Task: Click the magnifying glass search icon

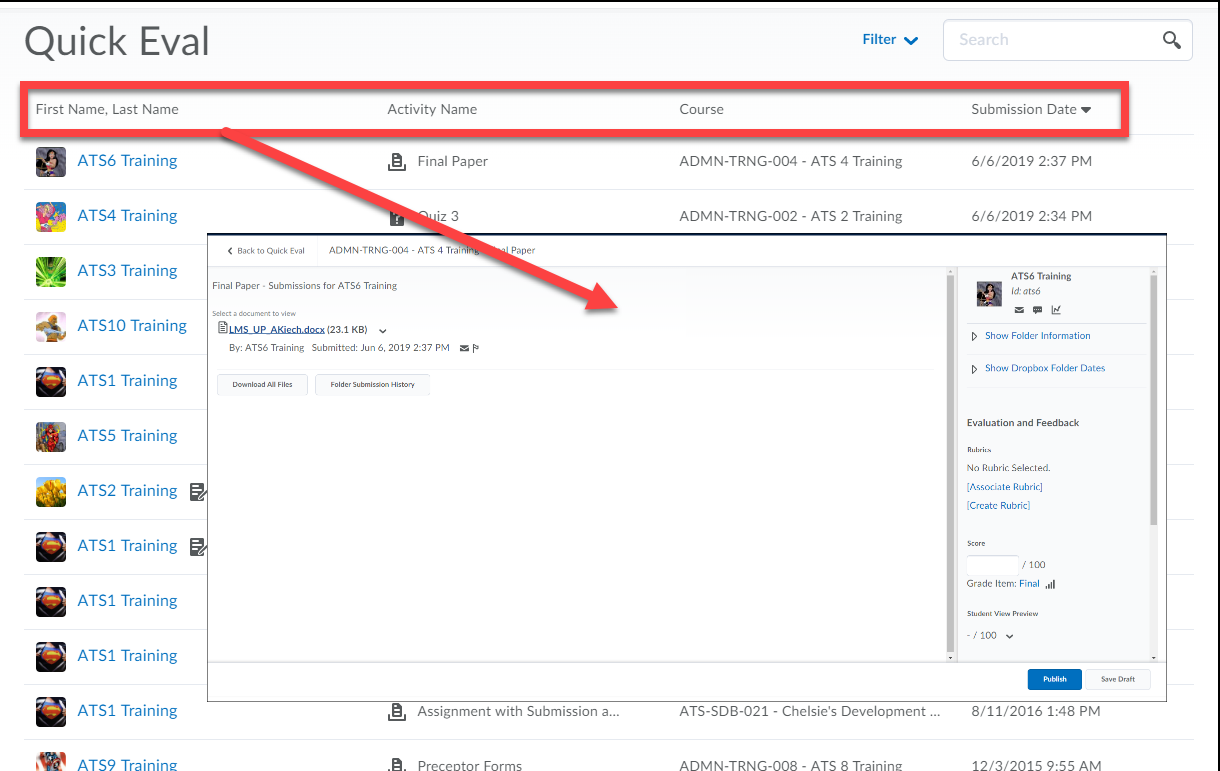Action: 1170,40
